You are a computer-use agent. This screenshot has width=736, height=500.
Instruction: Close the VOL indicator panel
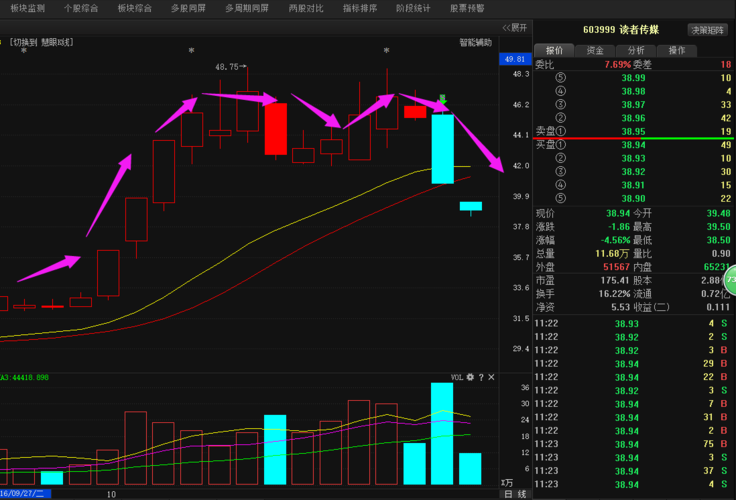point(491,377)
